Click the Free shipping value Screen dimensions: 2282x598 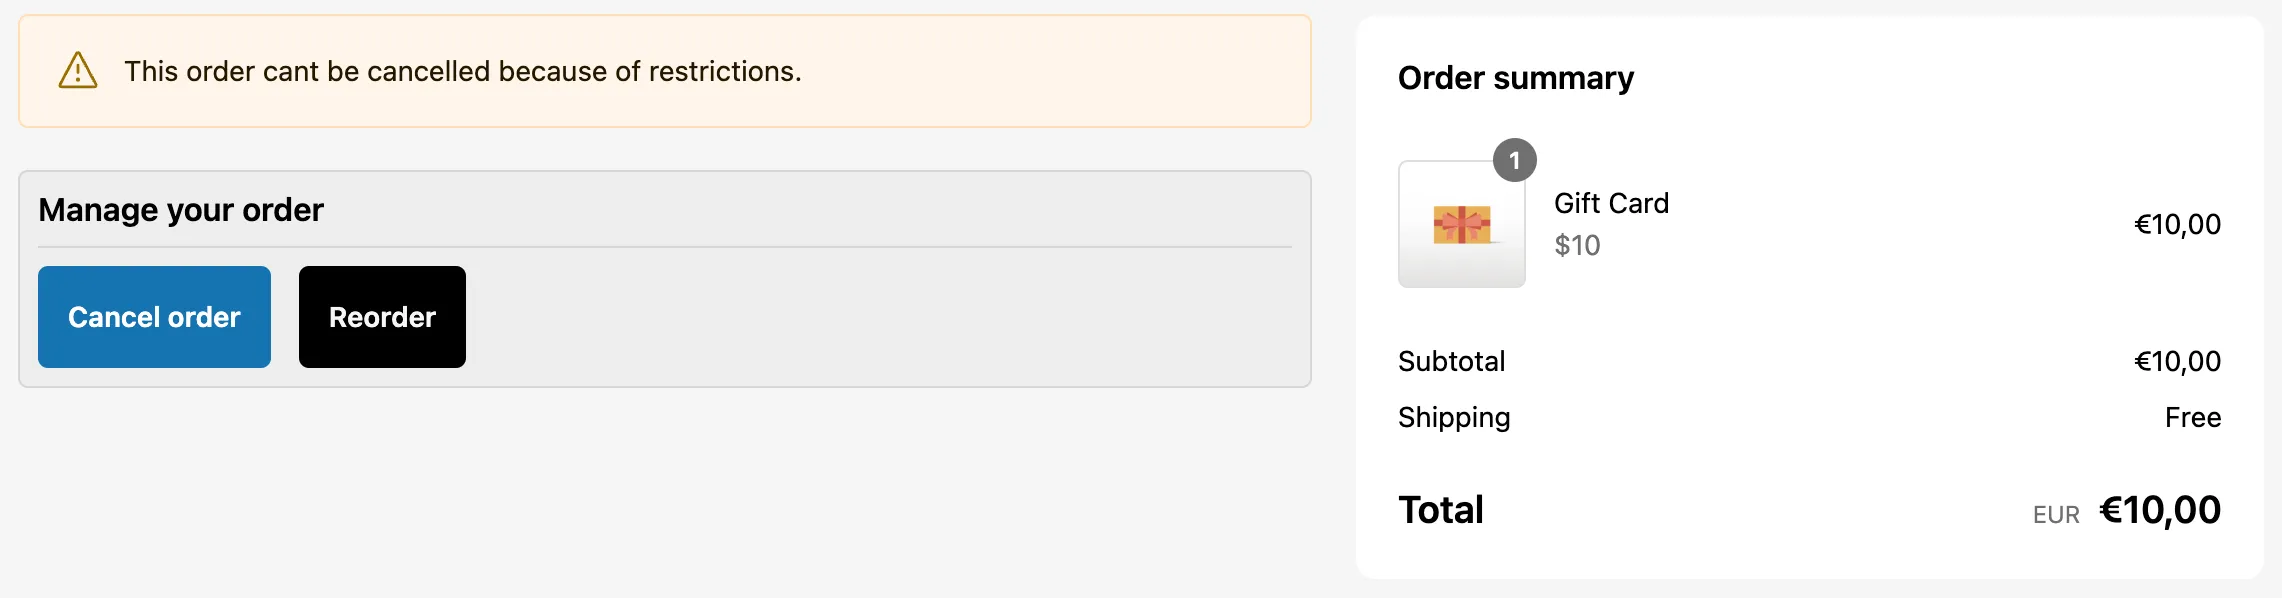click(2194, 417)
